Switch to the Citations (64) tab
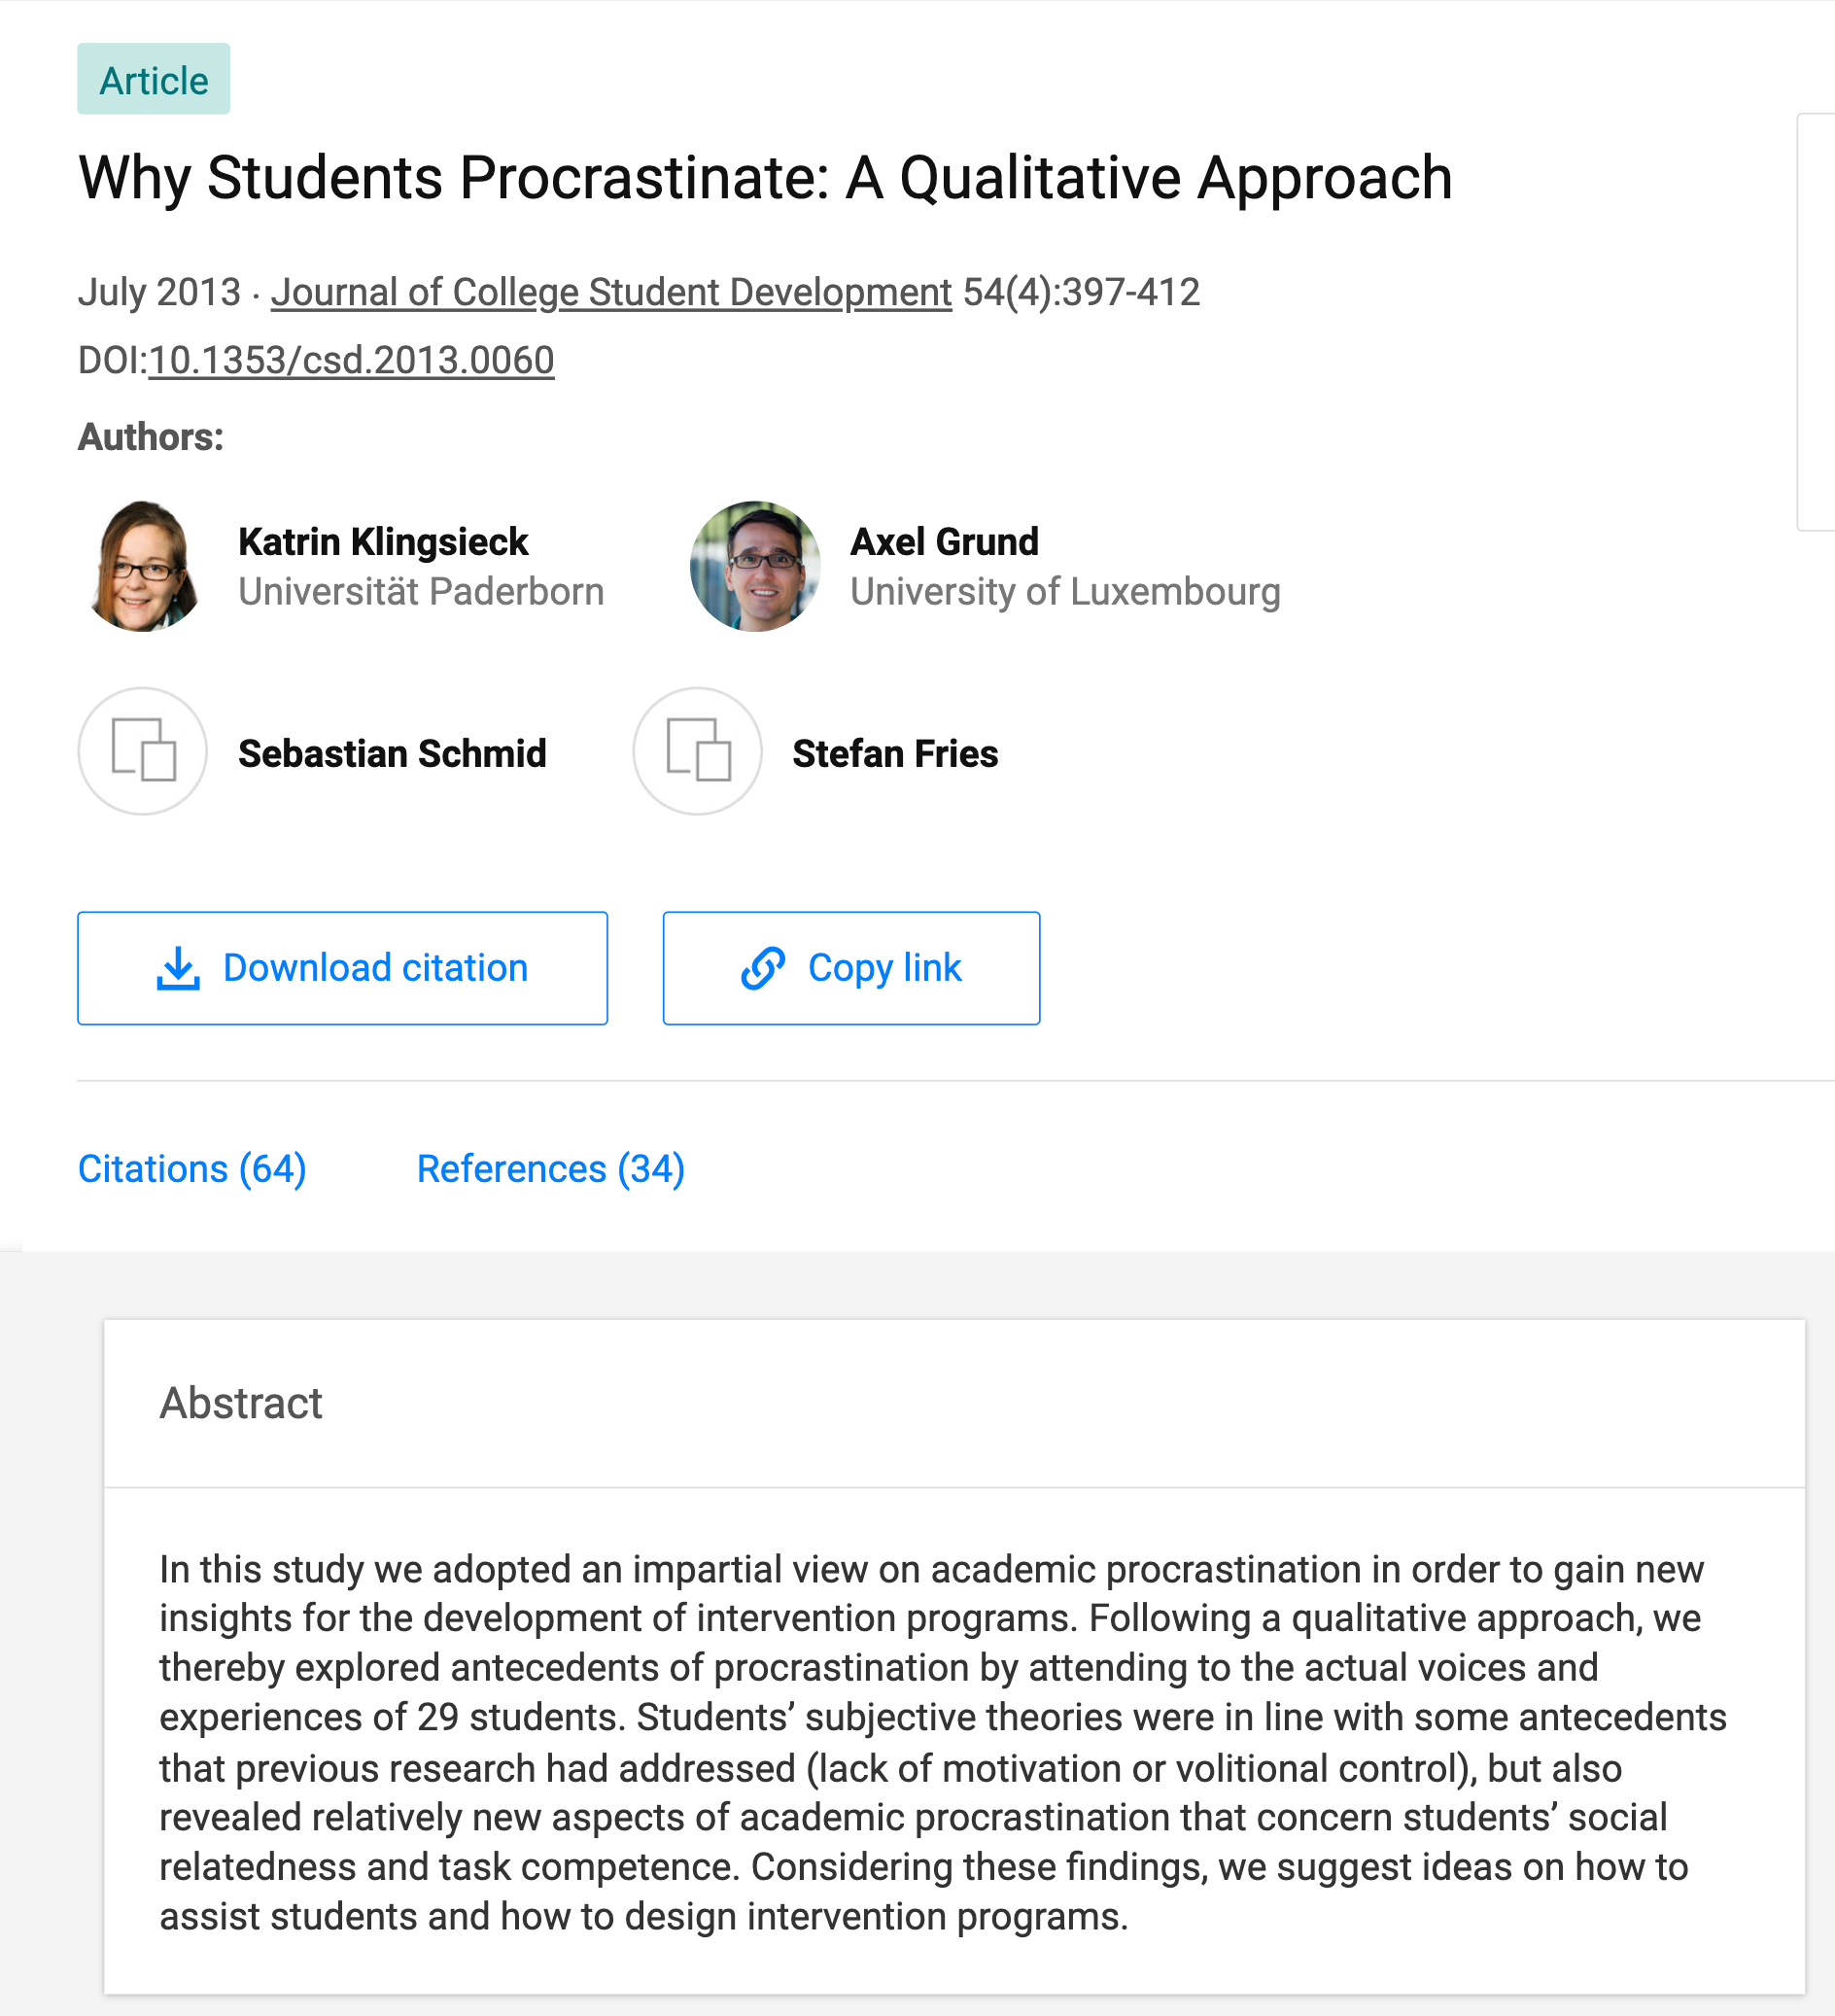 point(192,1168)
